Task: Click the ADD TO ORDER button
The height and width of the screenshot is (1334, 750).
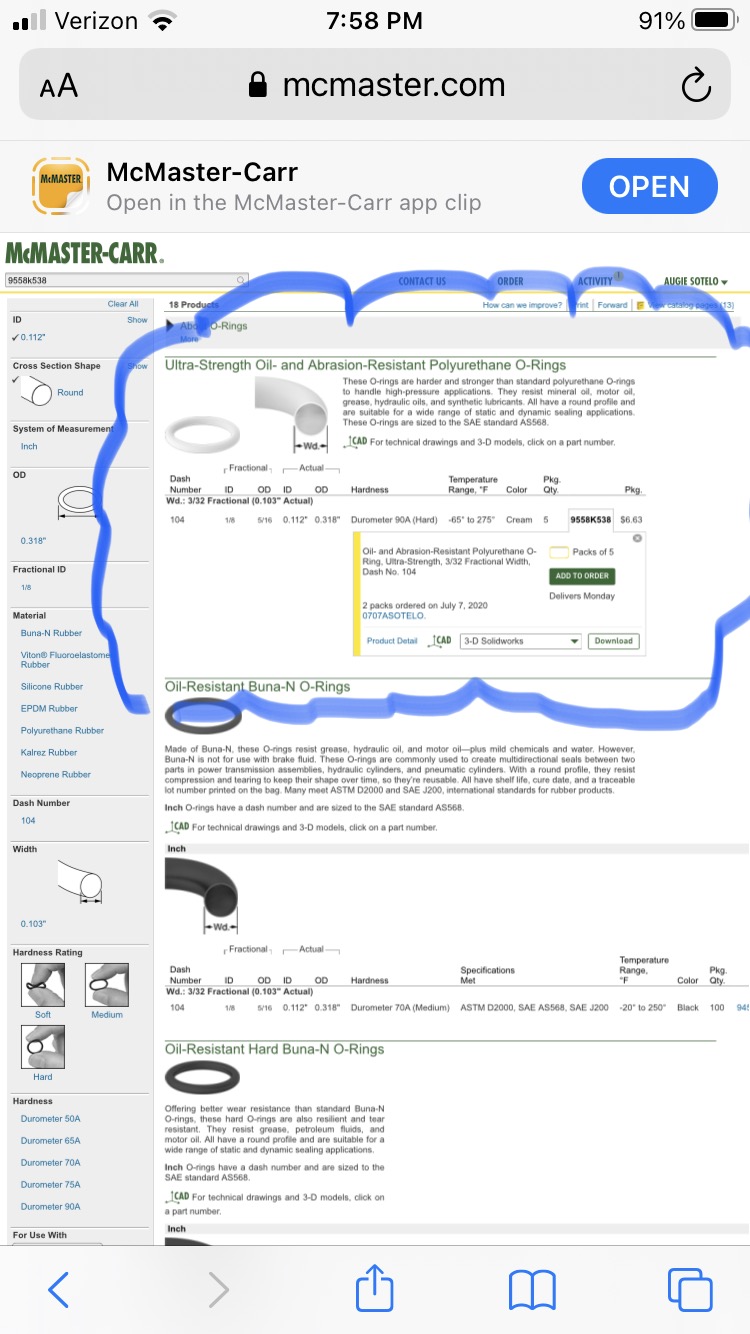Action: point(583,576)
